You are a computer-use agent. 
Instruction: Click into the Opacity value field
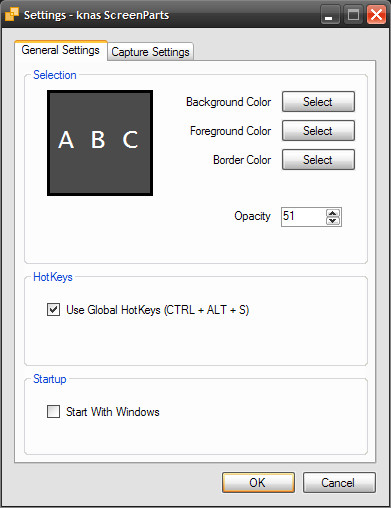[x=303, y=217]
